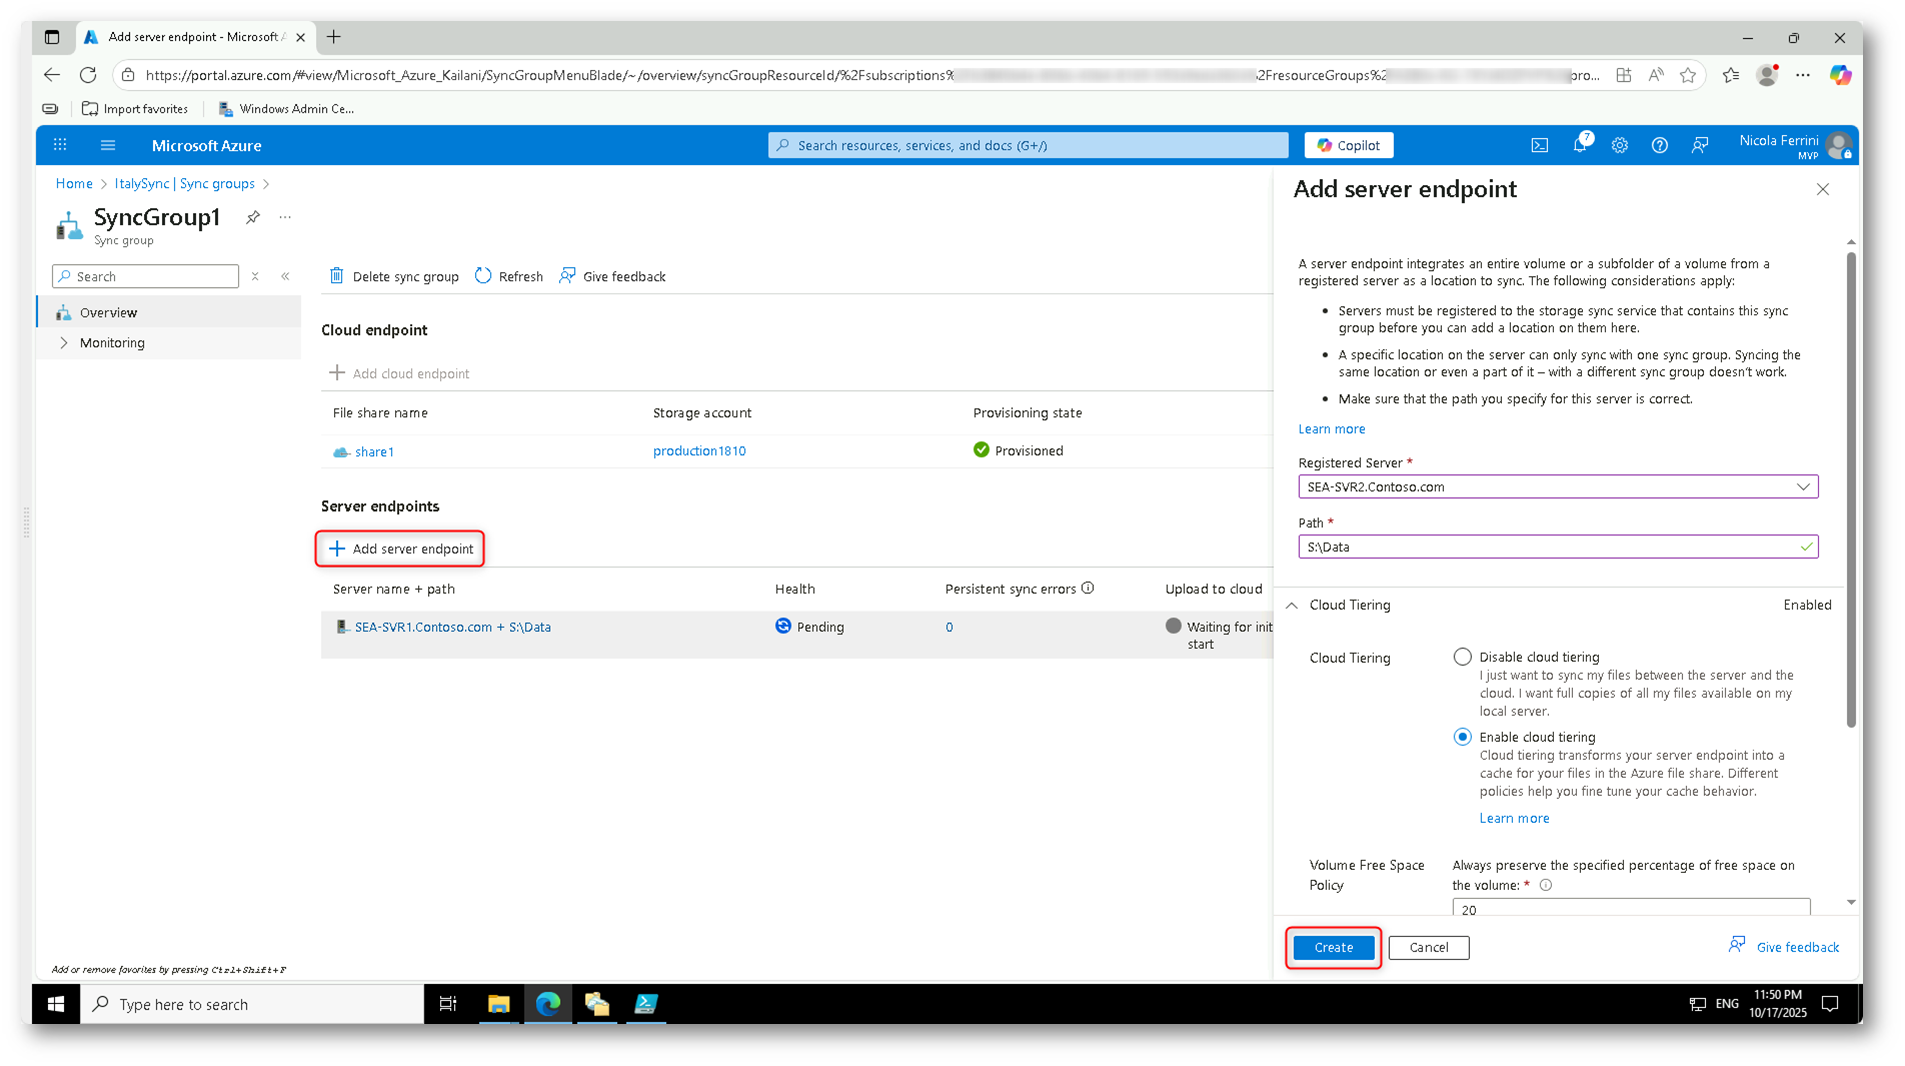Open the notifications bell icon
Viewport: 1905px width, 1066px height.
1579,145
